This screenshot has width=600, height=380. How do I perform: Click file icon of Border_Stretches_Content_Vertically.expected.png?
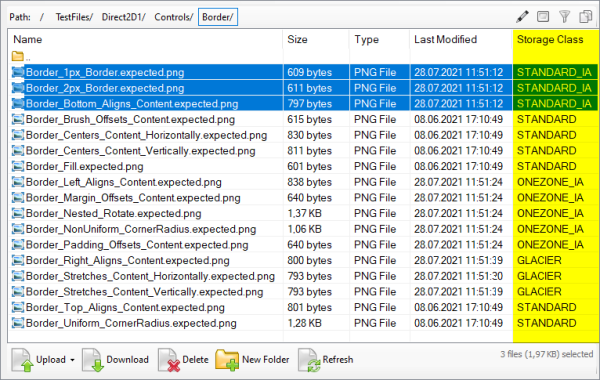18,292
